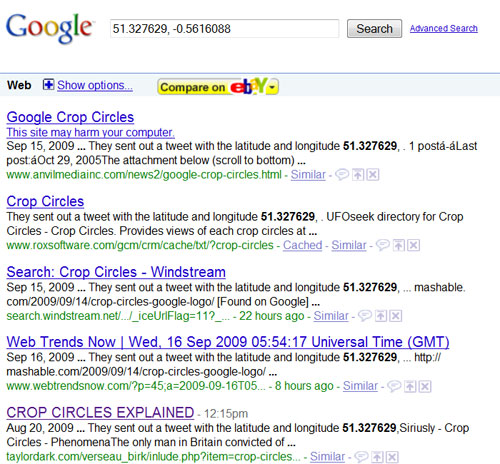Open the Compare on eBay dropdown

point(218,87)
